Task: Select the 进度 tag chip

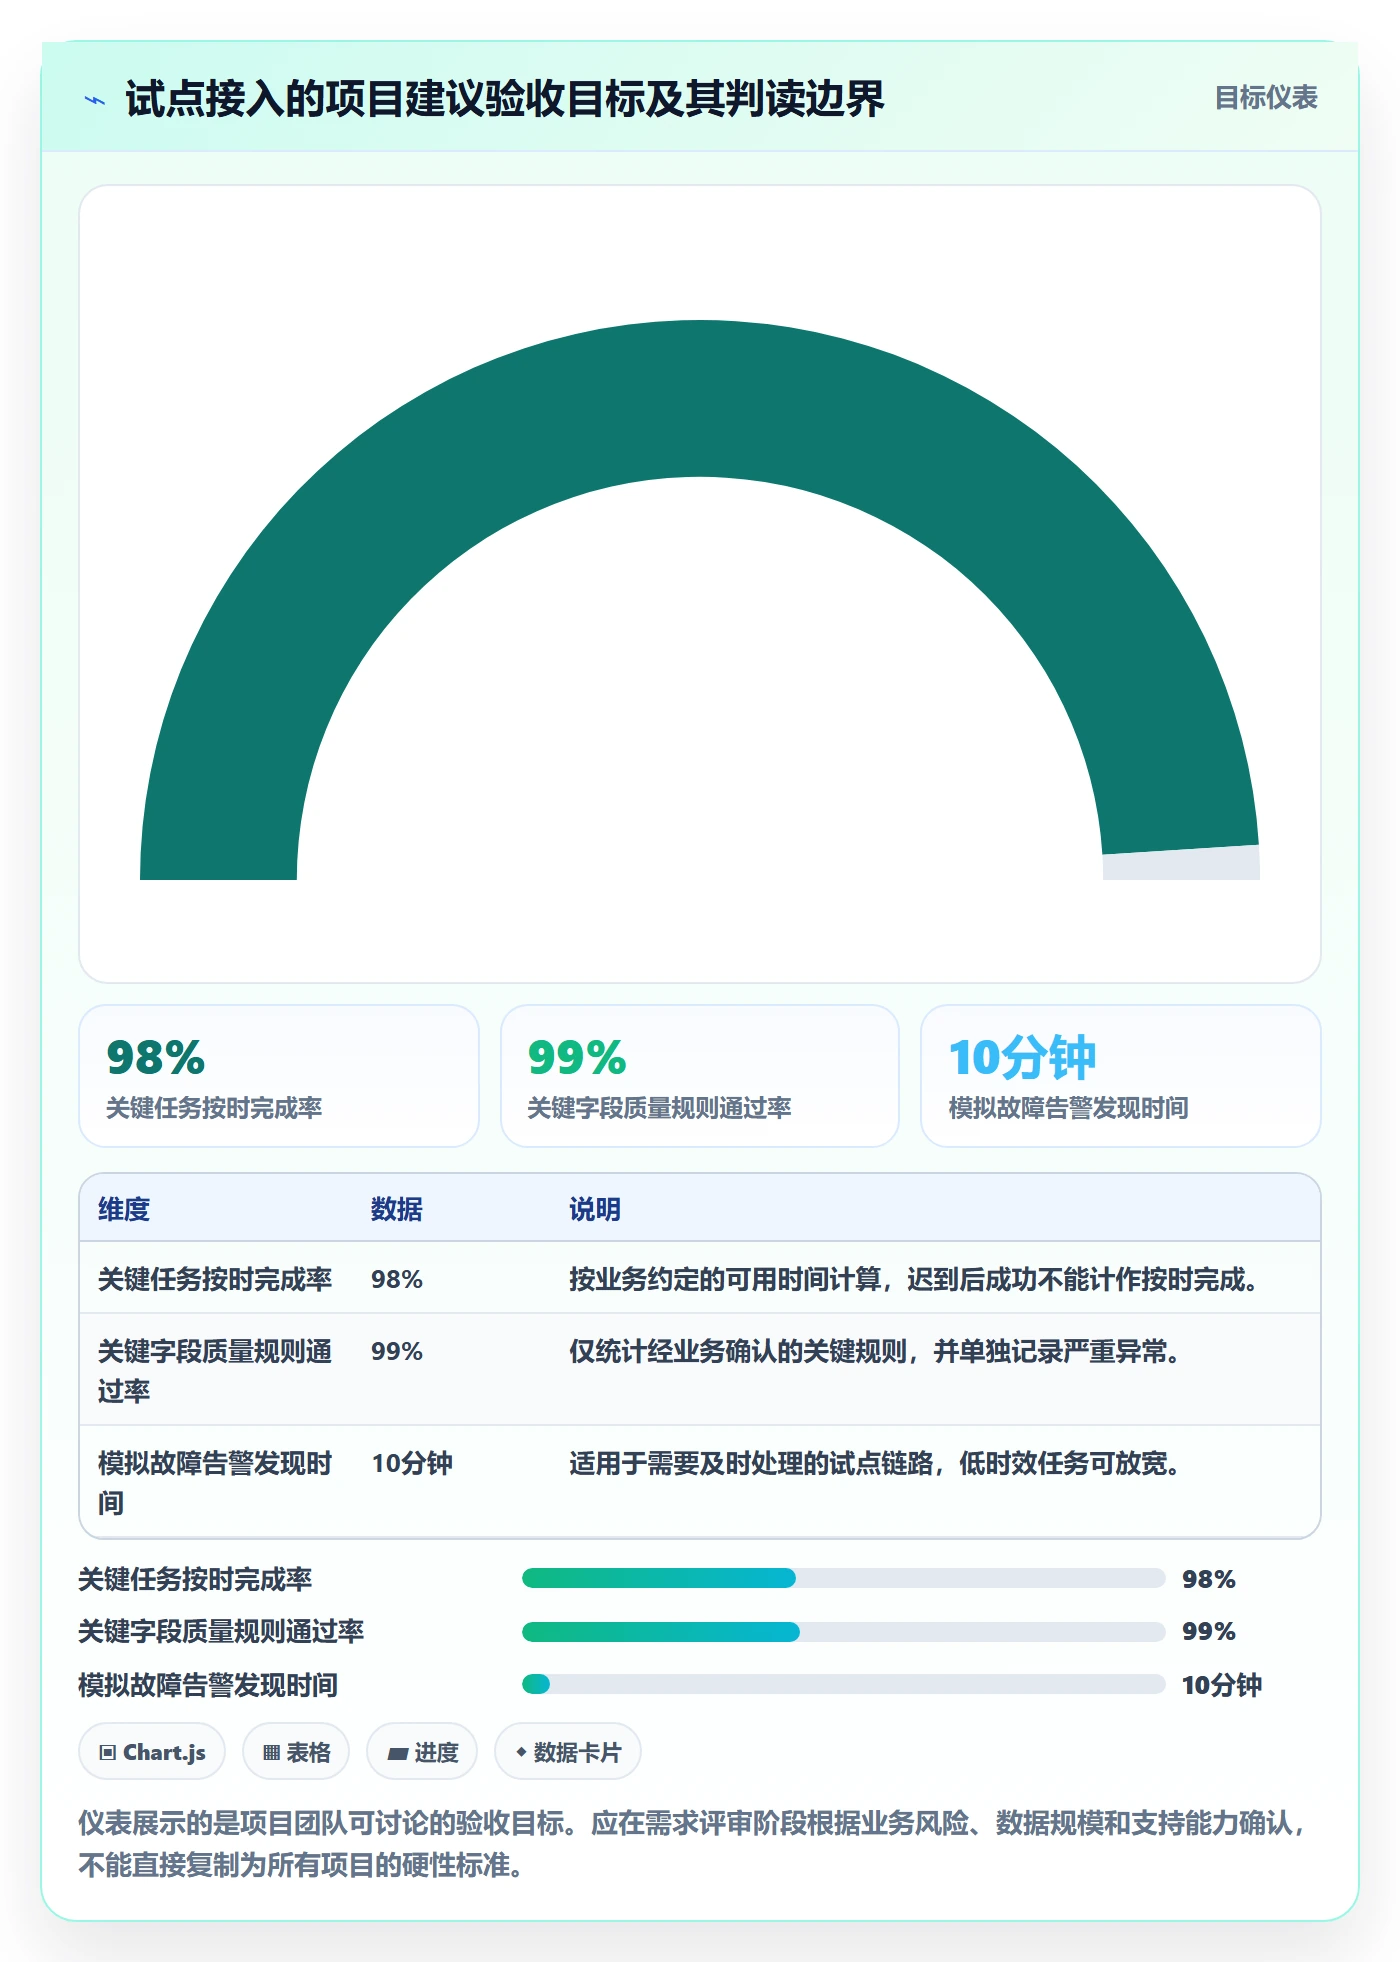Action: 422,1752
